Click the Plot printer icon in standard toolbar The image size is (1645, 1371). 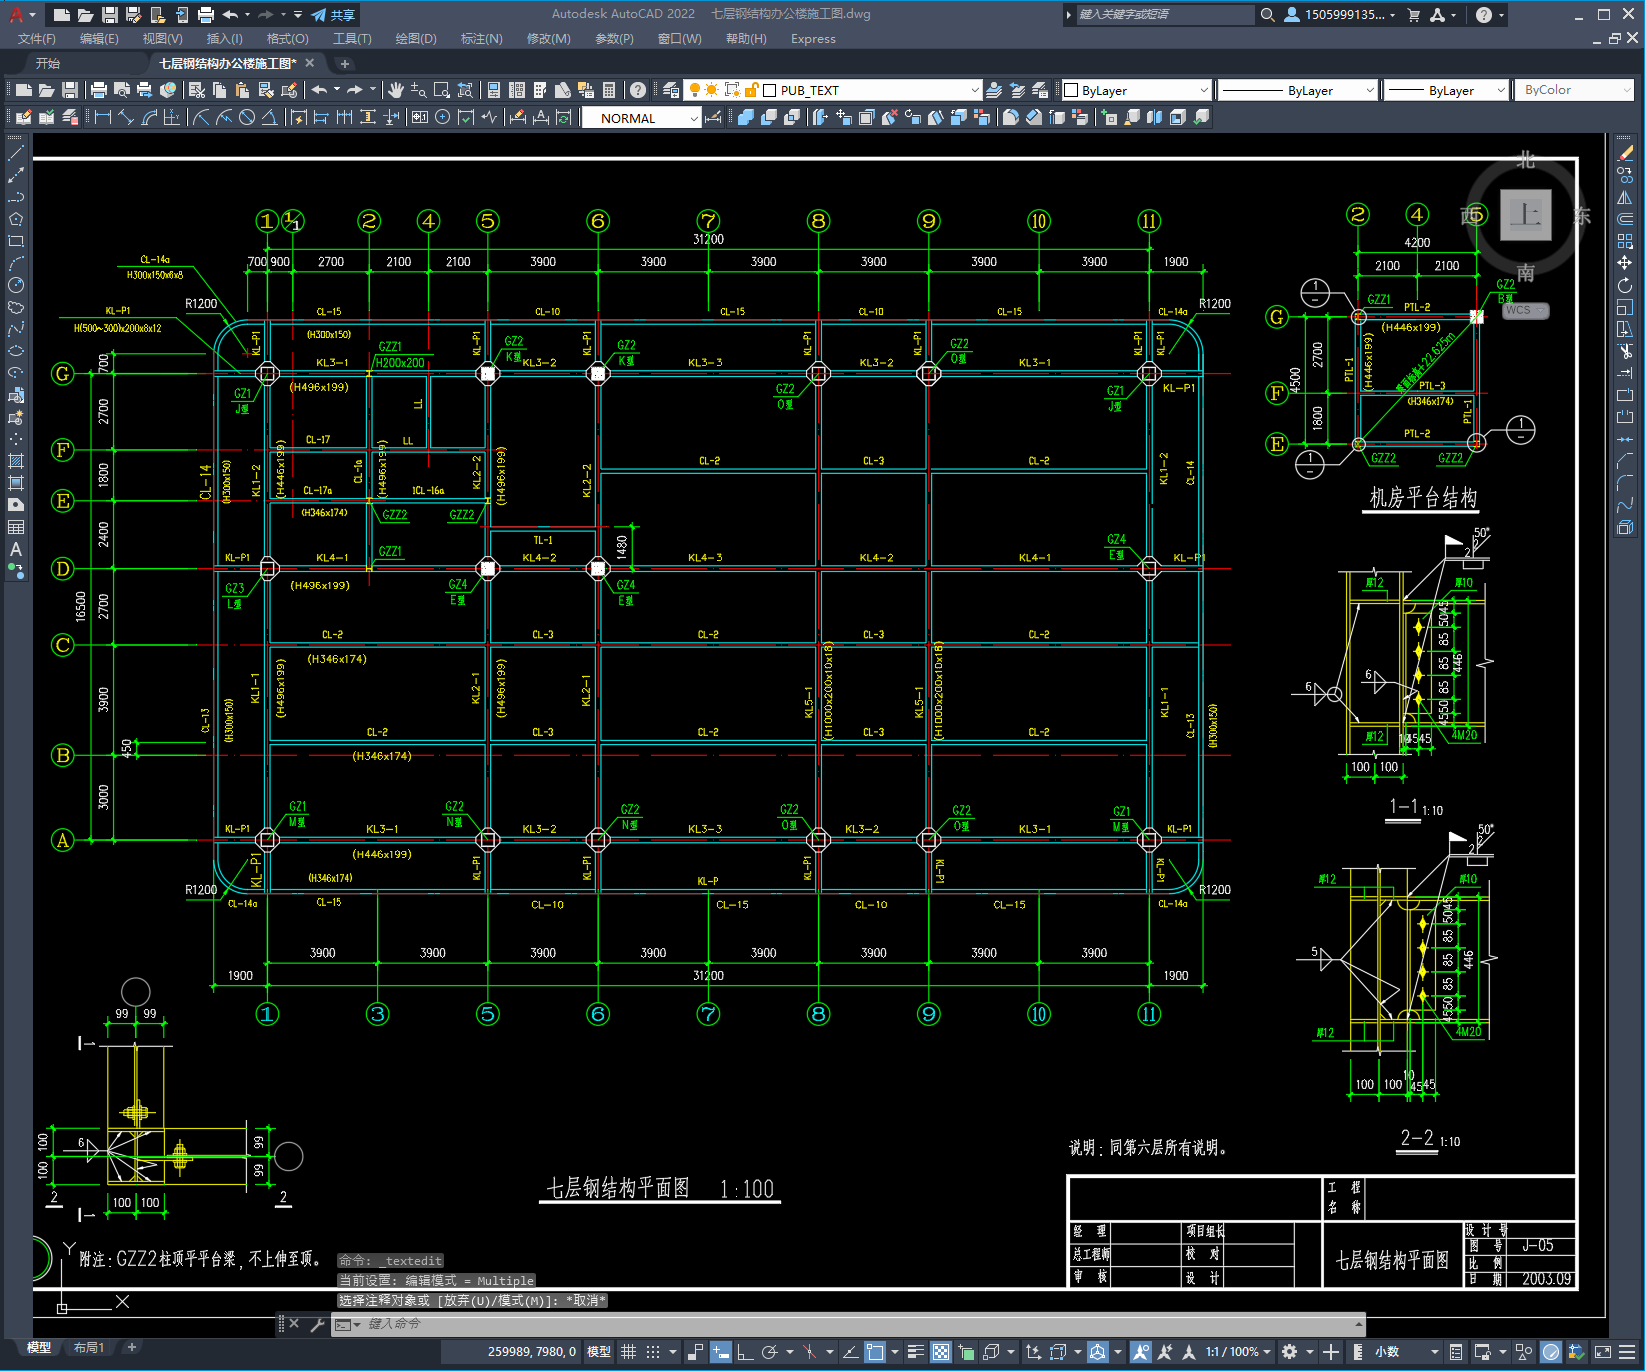[x=99, y=90]
